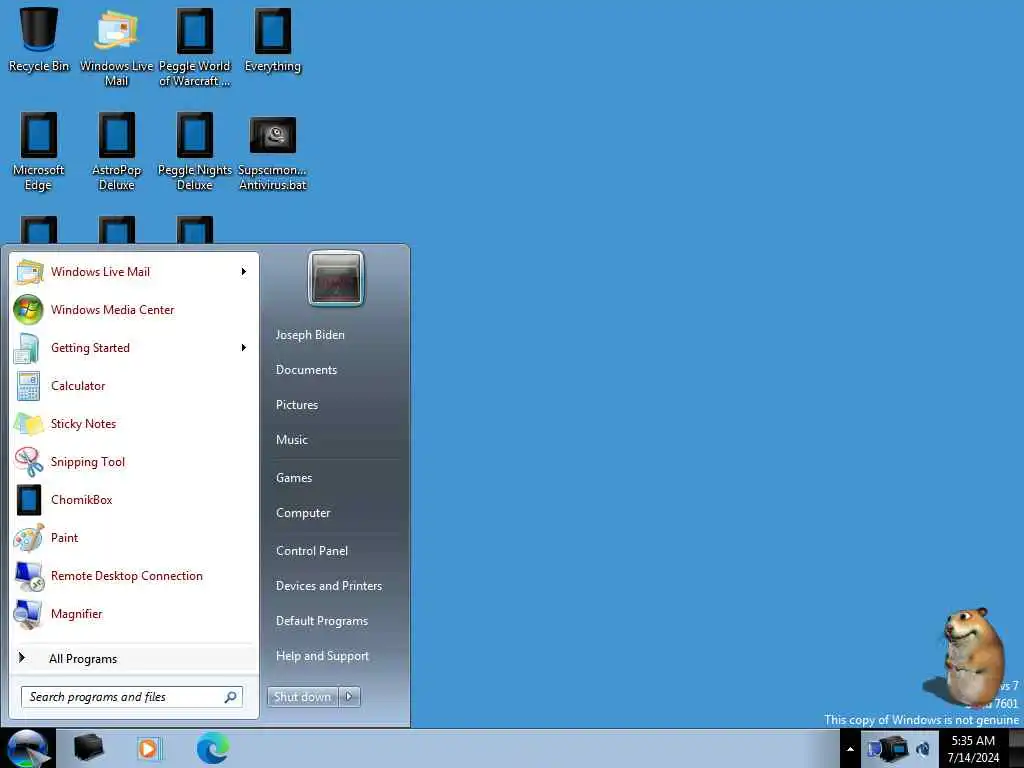Image resolution: width=1024 pixels, height=768 pixels.
Task: Open Default Programs
Action: [322, 621]
